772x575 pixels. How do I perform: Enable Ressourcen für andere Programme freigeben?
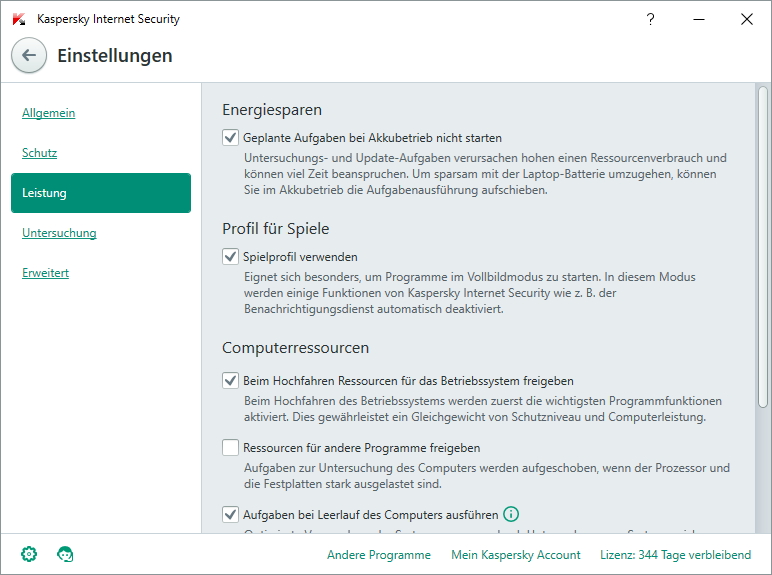pyautogui.click(x=230, y=447)
